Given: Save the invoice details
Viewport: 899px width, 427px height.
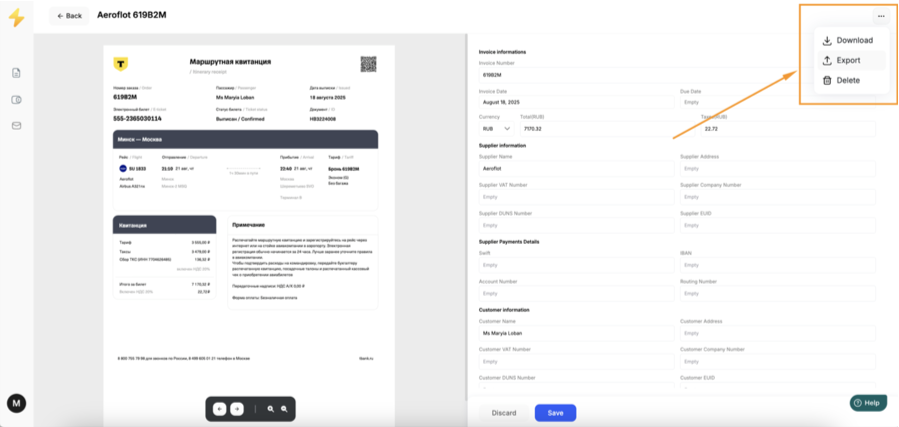Looking at the screenshot, I should (555, 413).
